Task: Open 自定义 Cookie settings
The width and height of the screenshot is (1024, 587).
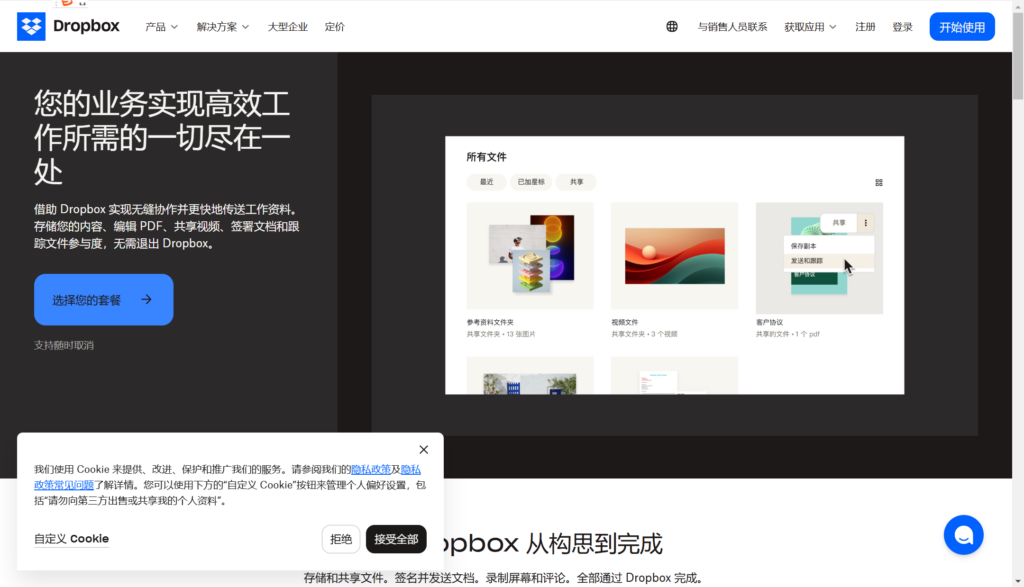Action: [x=71, y=539]
